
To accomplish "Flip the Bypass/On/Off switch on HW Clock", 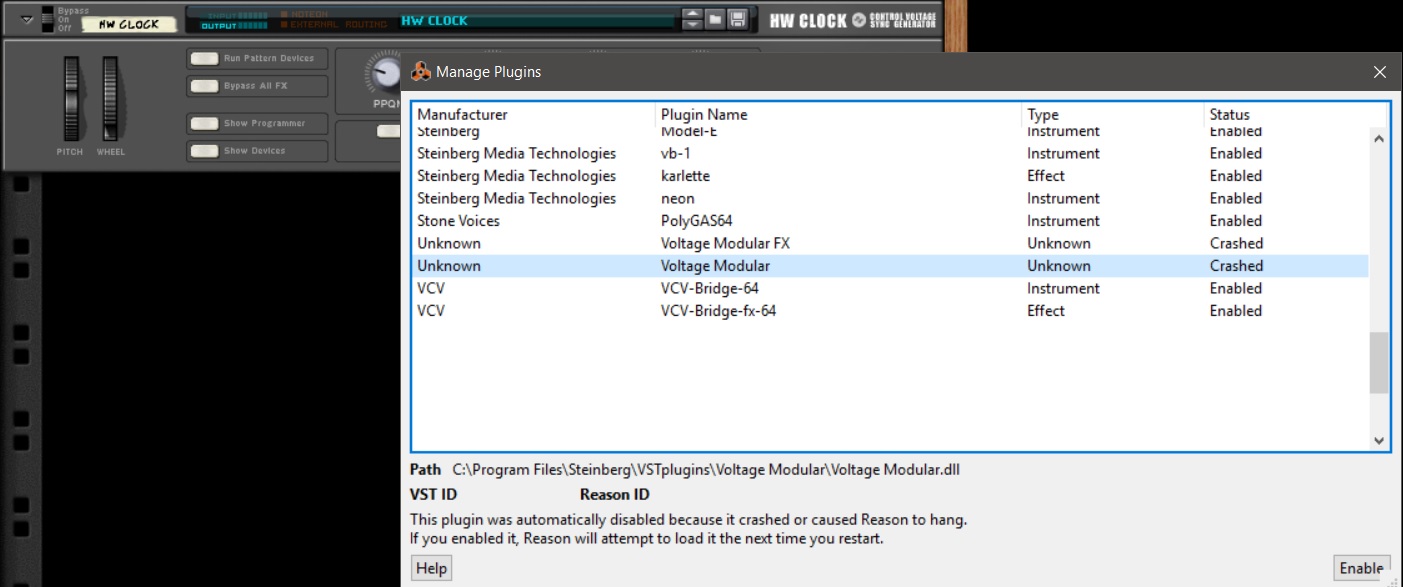I will [x=47, y=19].
